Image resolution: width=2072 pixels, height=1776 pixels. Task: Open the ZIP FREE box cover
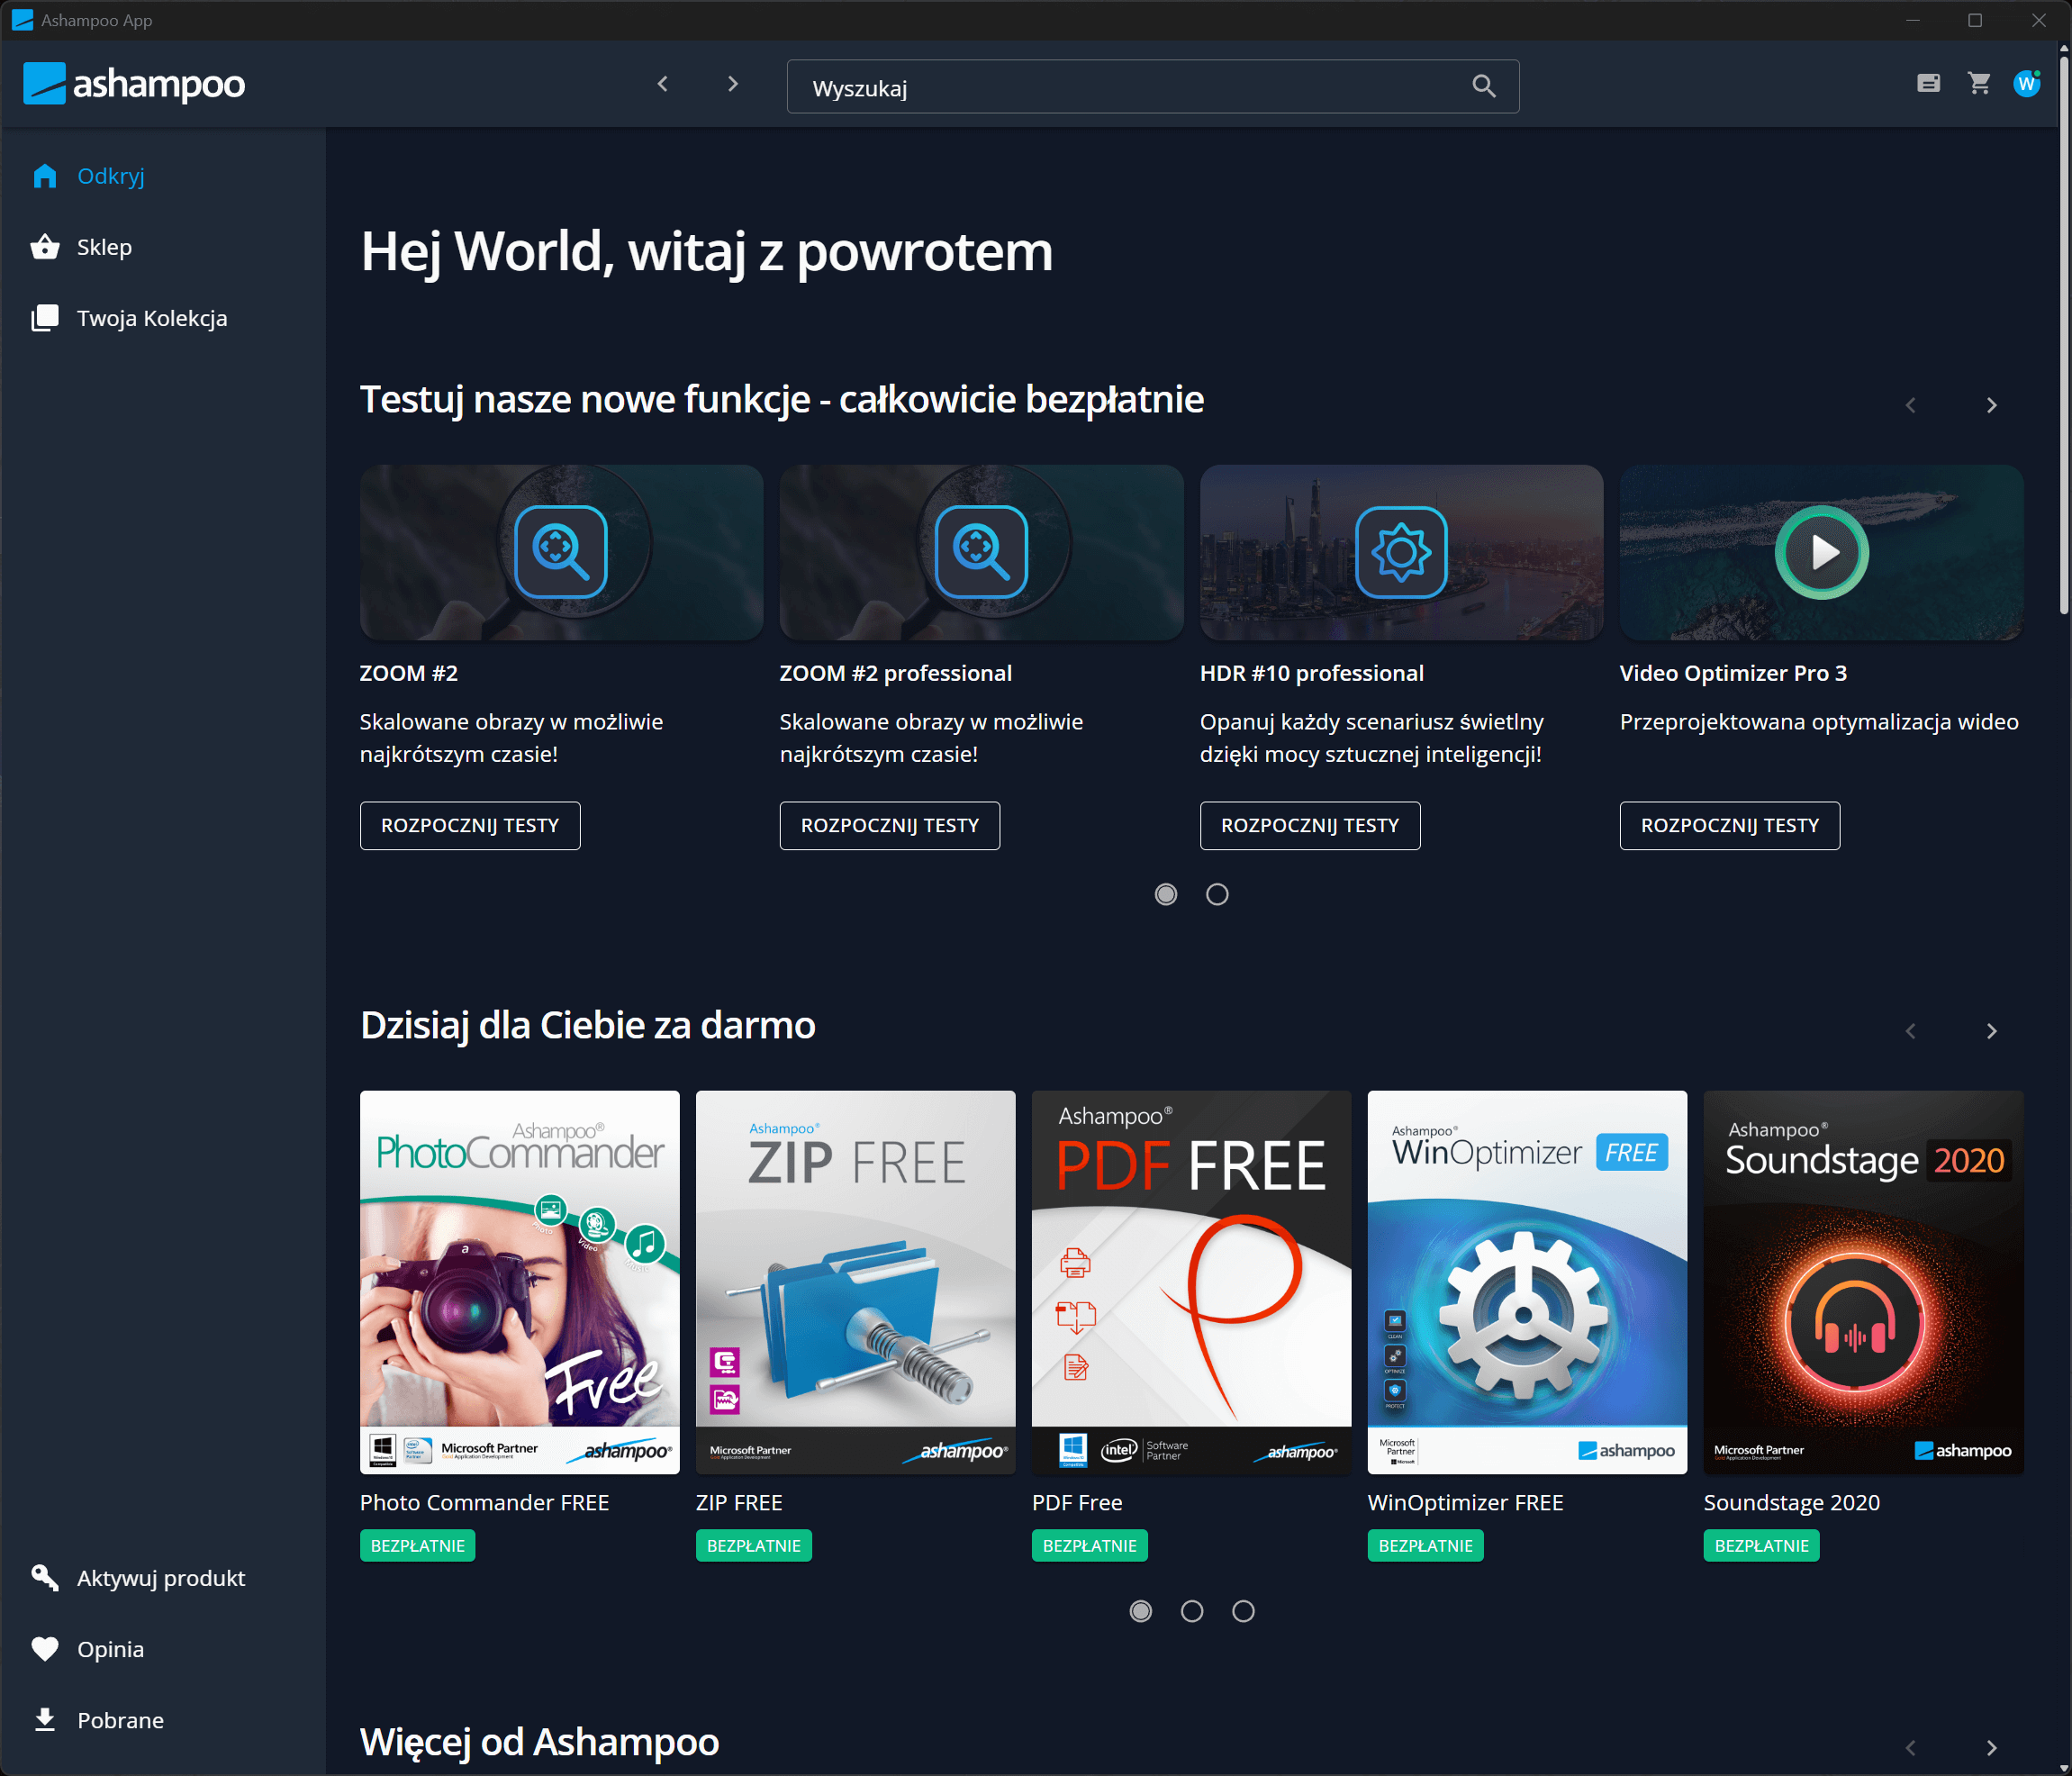pyautogui.click(x=856, y=1282)
